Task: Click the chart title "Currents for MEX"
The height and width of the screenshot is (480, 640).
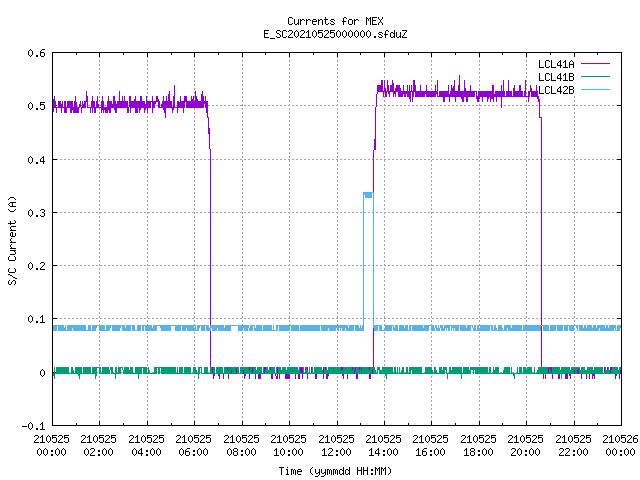Action: pos(335,21)
